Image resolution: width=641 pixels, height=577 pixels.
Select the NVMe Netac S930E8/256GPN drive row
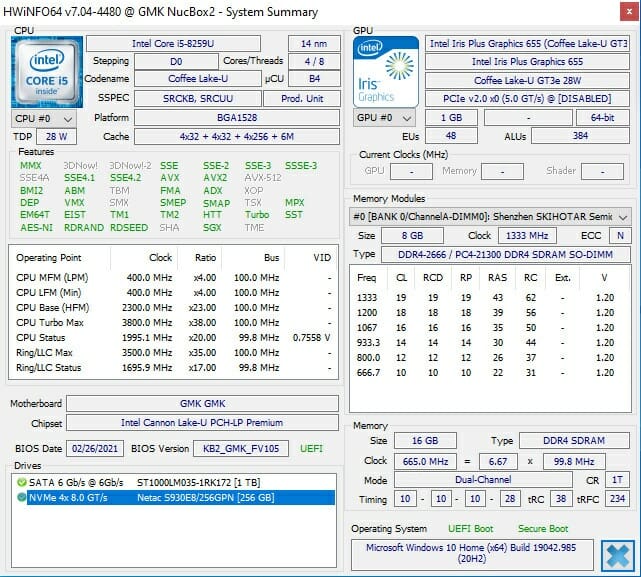click(x=174, y=498)
